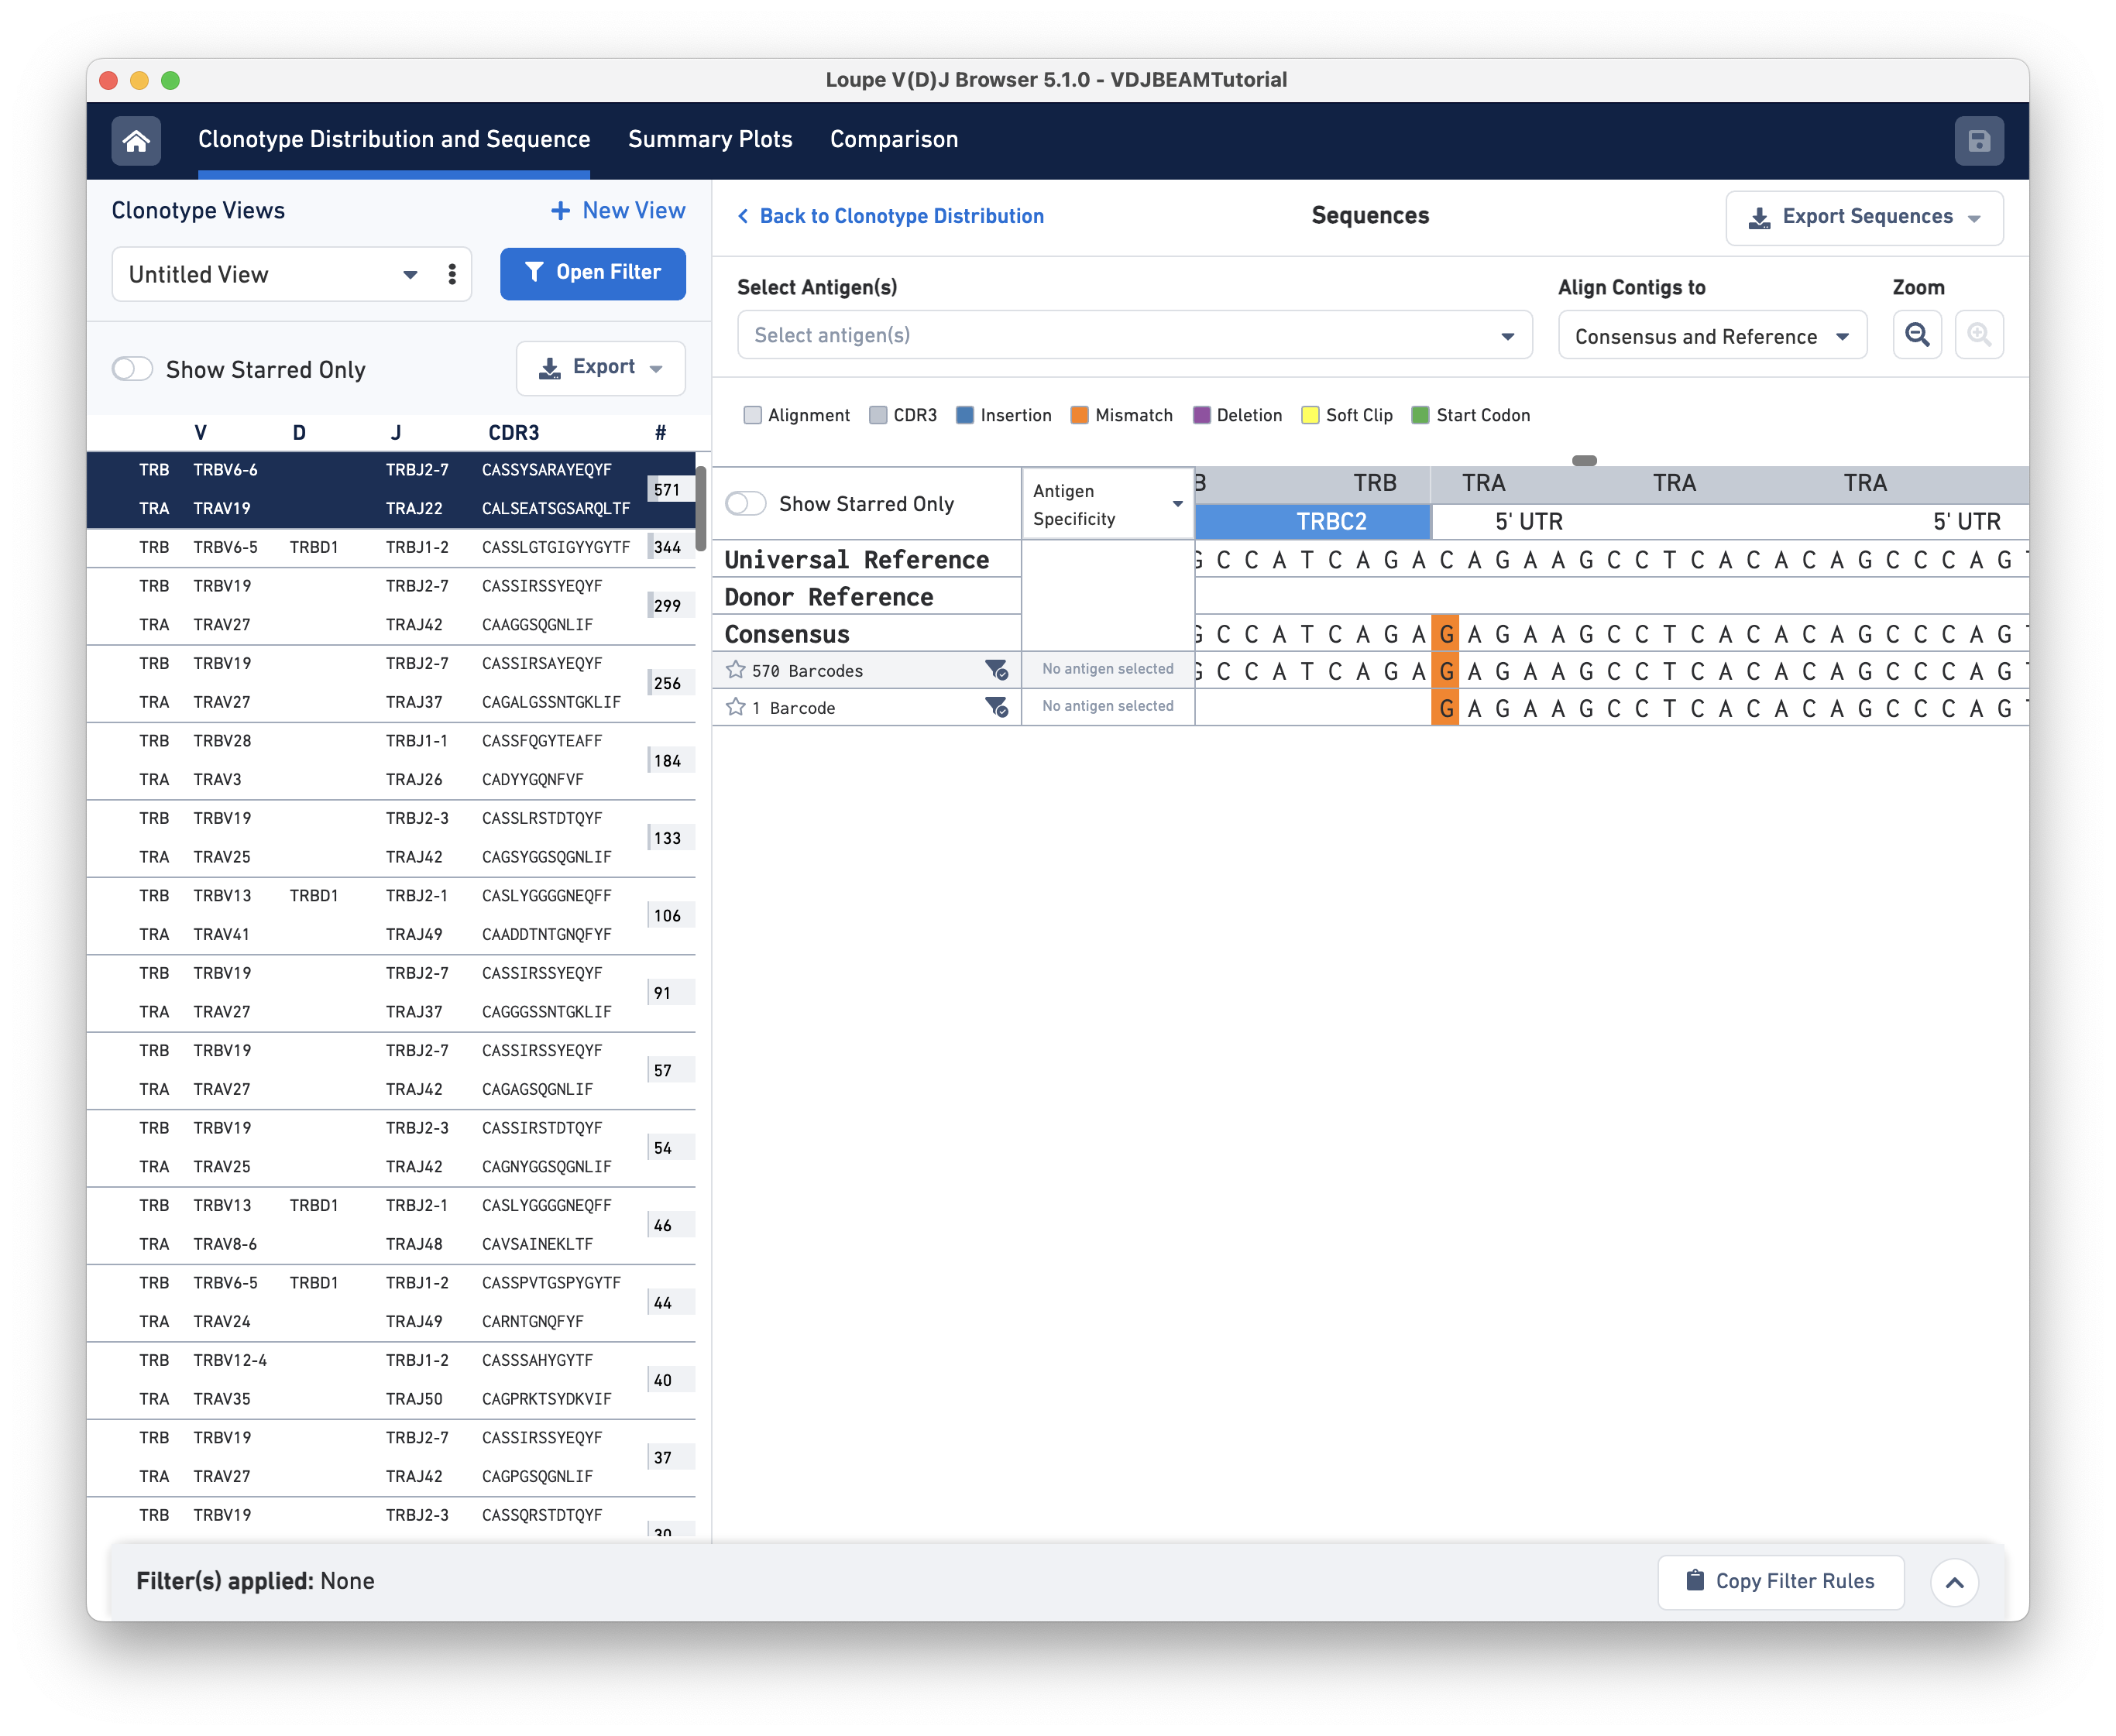Click the filter icon next to 570 Barcodes
Viewport: 2116px width, 1736px height.
pos(997,671)
